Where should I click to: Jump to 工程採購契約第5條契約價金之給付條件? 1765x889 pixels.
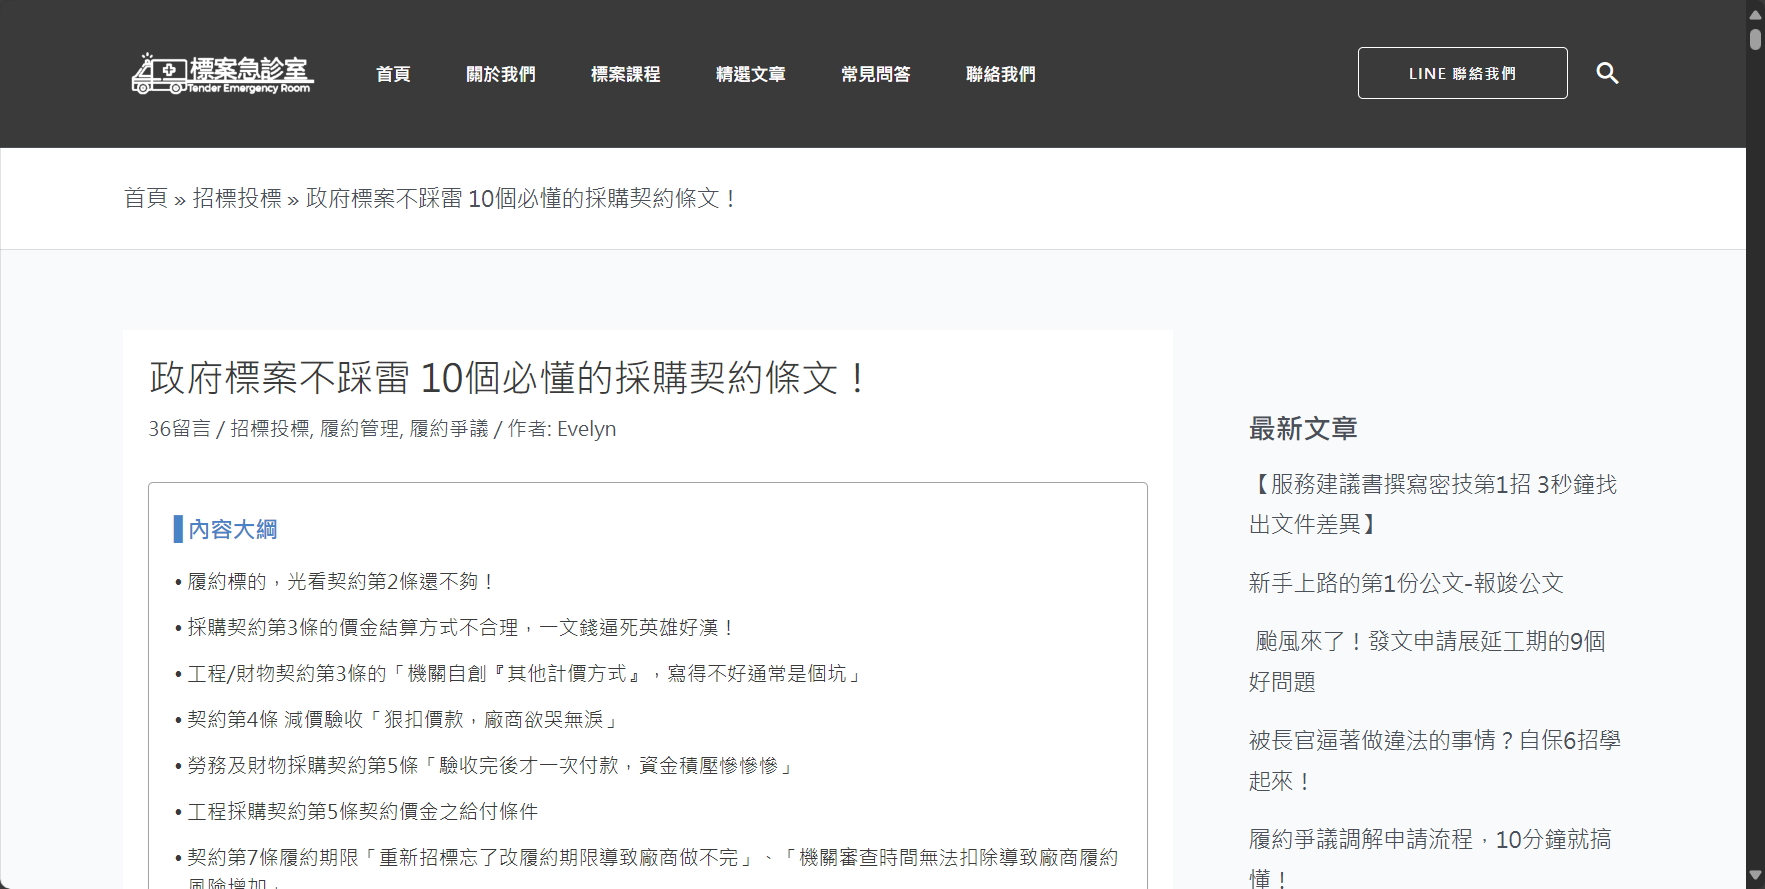click(363, 812)
